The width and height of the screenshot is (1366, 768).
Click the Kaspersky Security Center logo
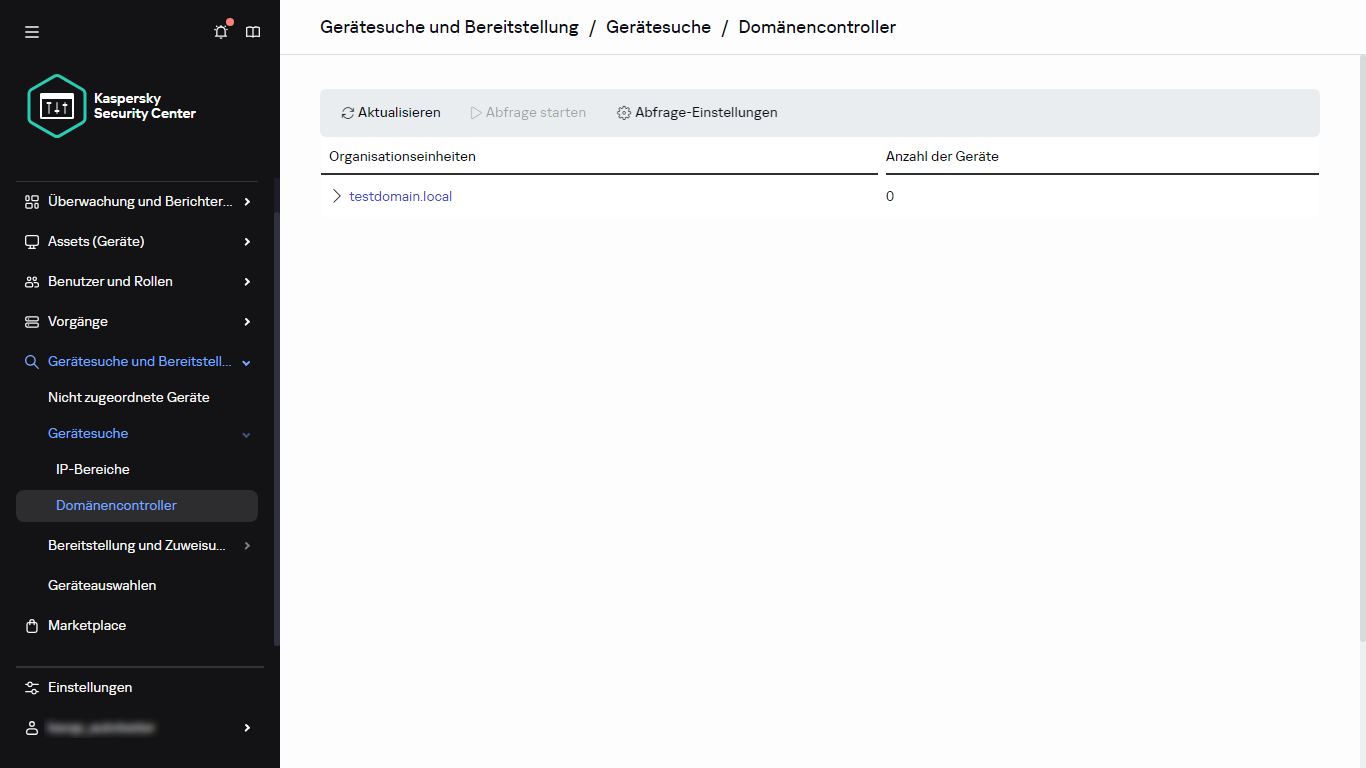point(57,105)
